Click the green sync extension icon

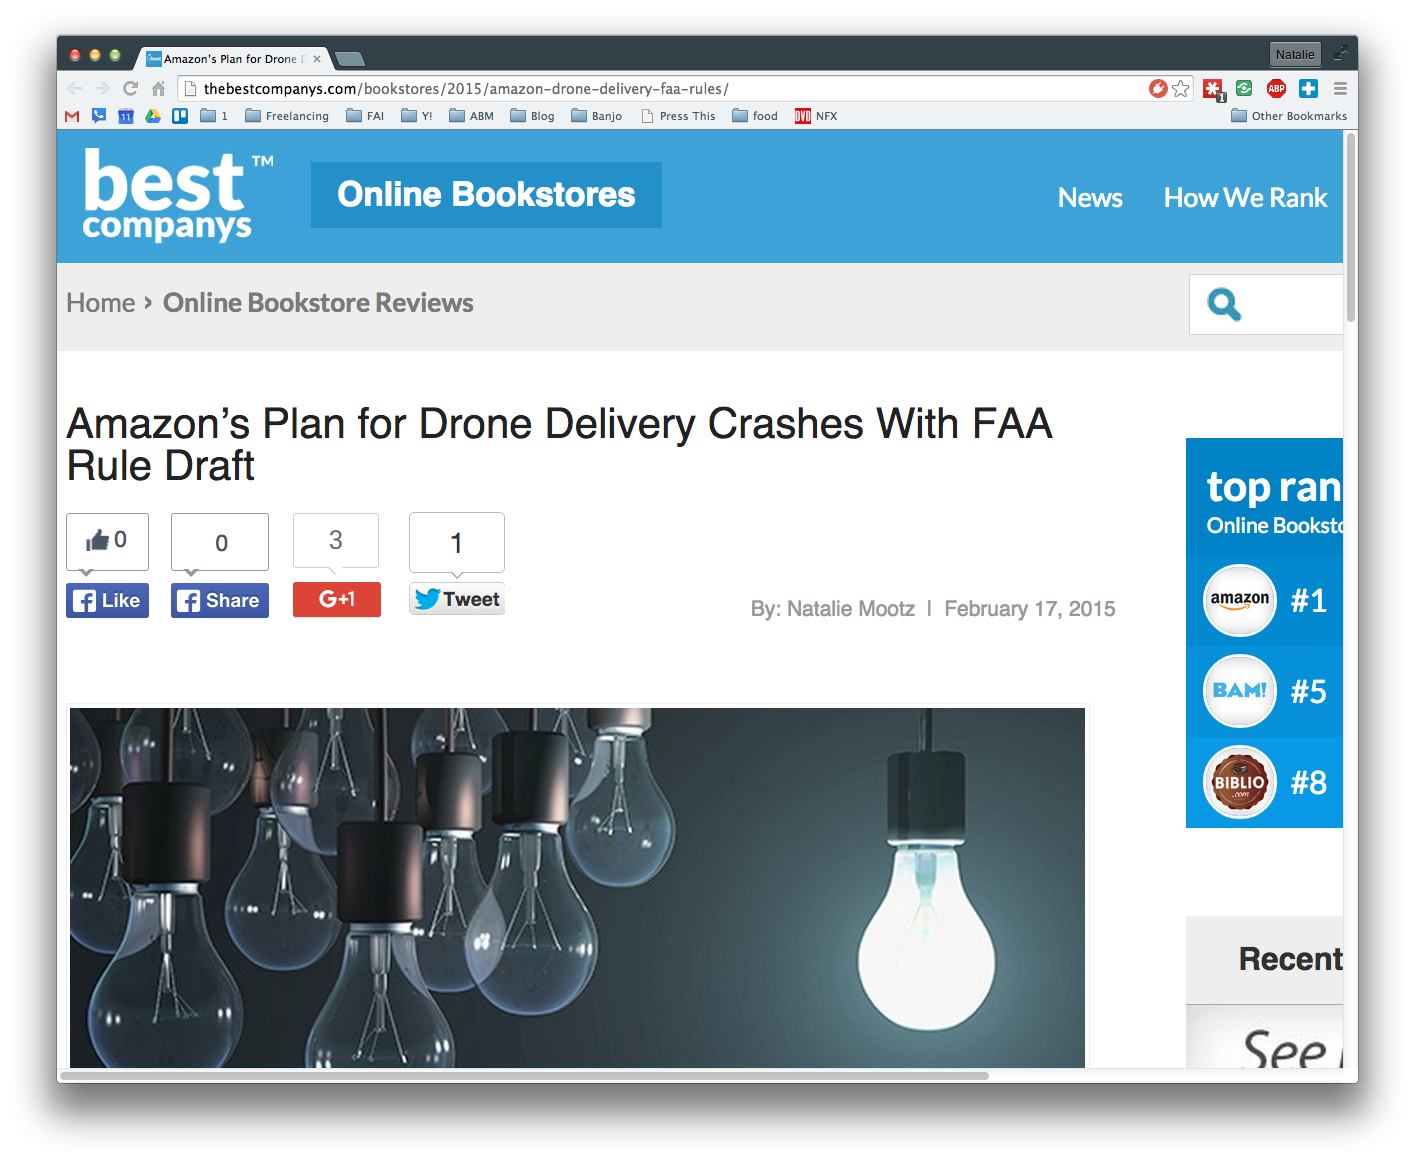pos(1244,89)
